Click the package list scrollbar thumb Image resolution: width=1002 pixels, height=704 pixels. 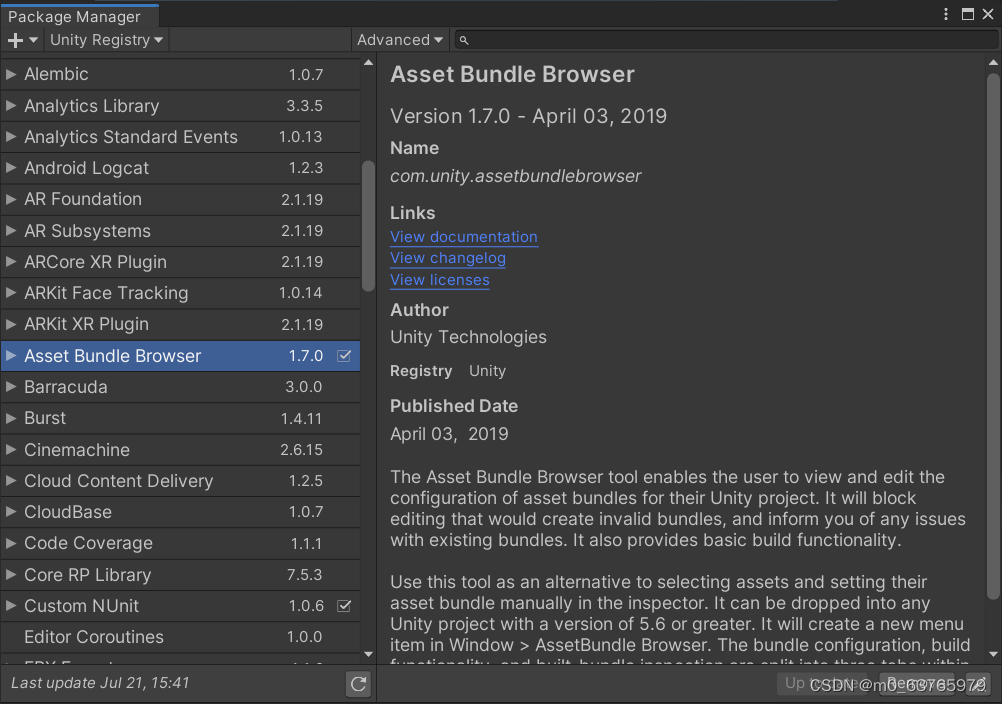point(368,226)
